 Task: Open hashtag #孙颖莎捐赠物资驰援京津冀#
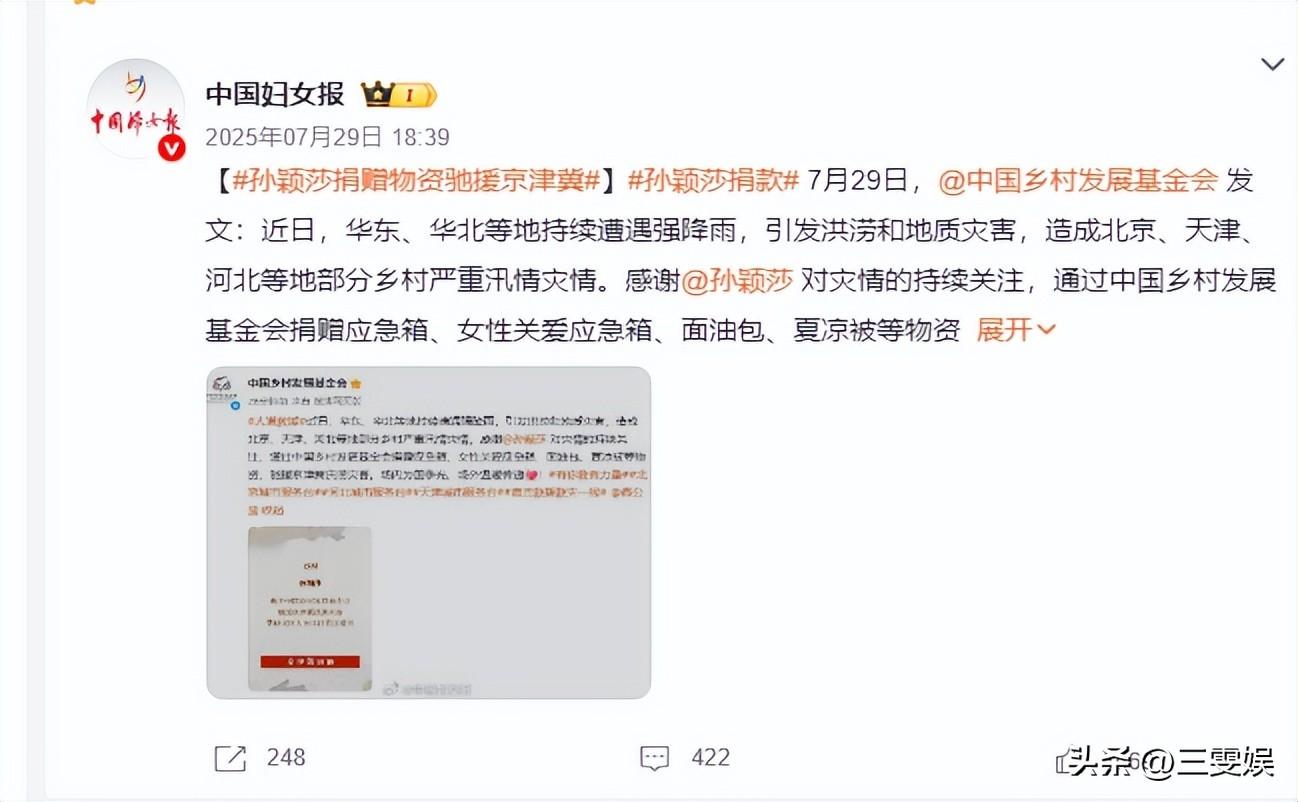click(416, 181)
